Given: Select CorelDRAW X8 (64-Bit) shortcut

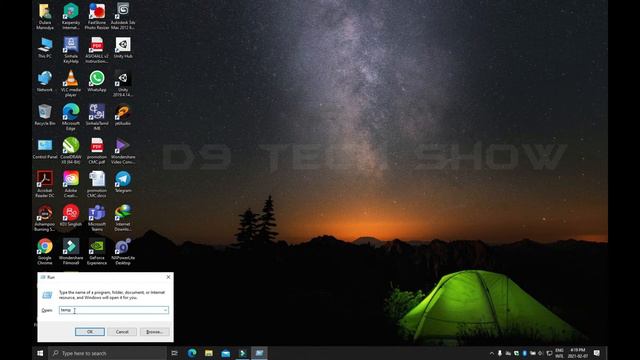Looking at the screenshot, I should coord(71,151).
